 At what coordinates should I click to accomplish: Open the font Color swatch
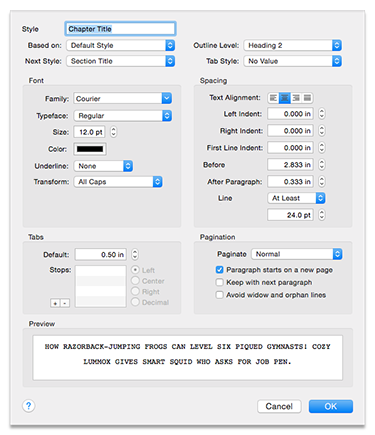(x=90, y=149)
